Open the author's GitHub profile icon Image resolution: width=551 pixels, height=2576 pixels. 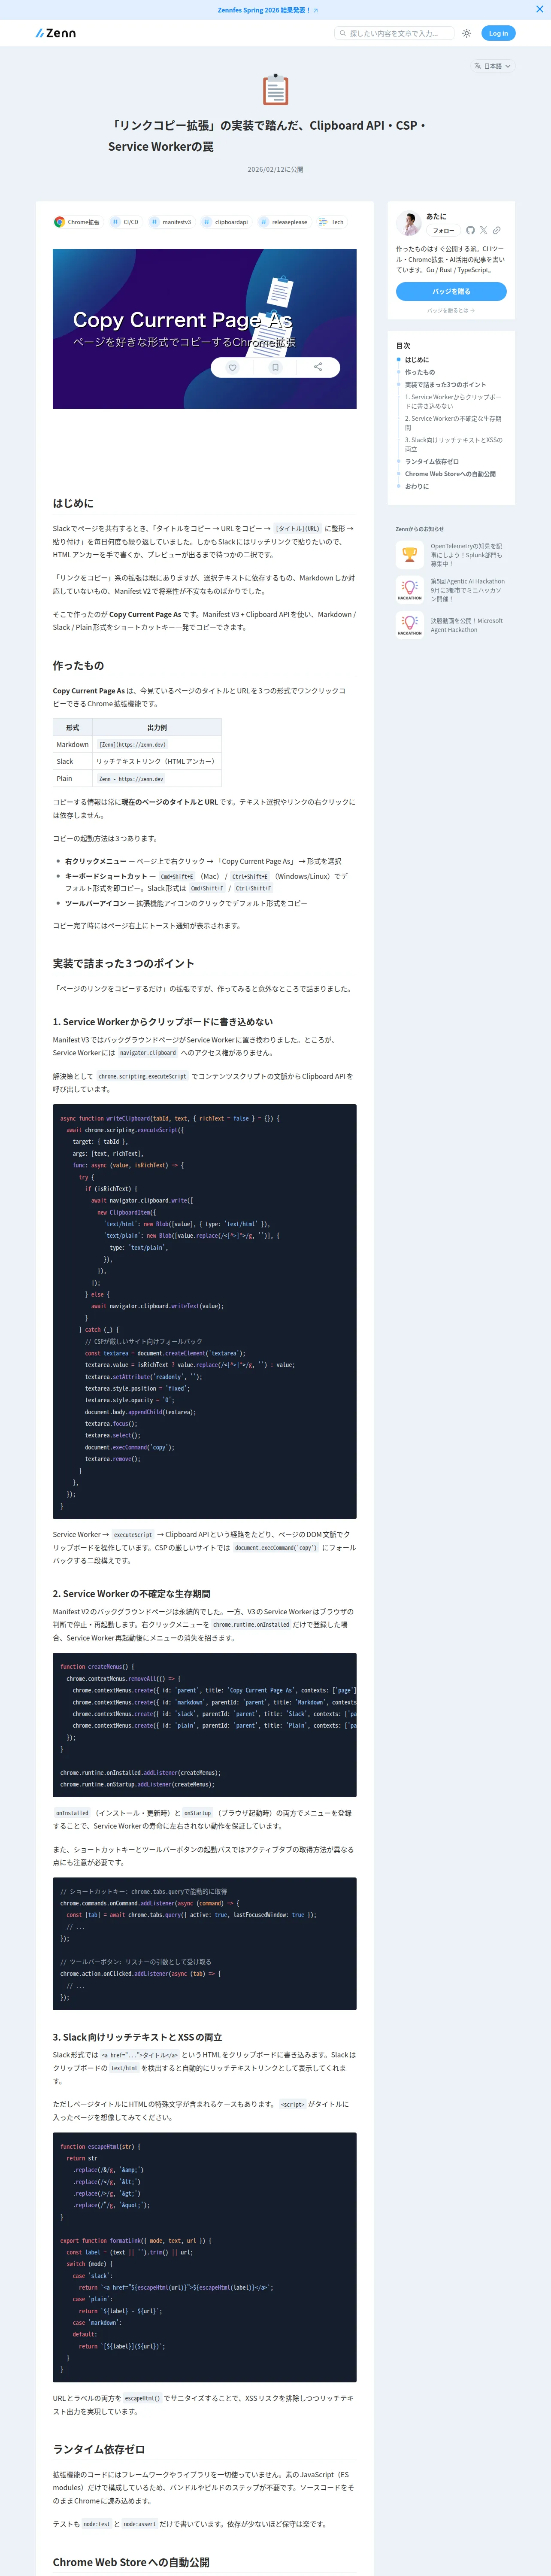471,230
